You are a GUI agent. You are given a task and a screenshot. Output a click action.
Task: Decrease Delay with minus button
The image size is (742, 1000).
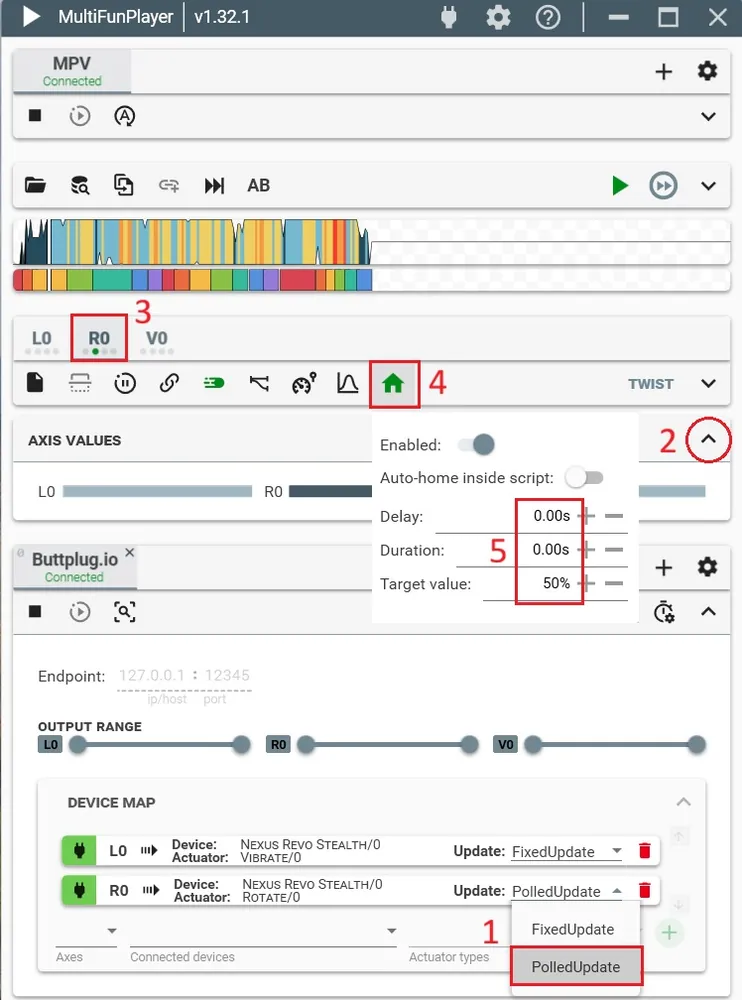pos(614,516)
